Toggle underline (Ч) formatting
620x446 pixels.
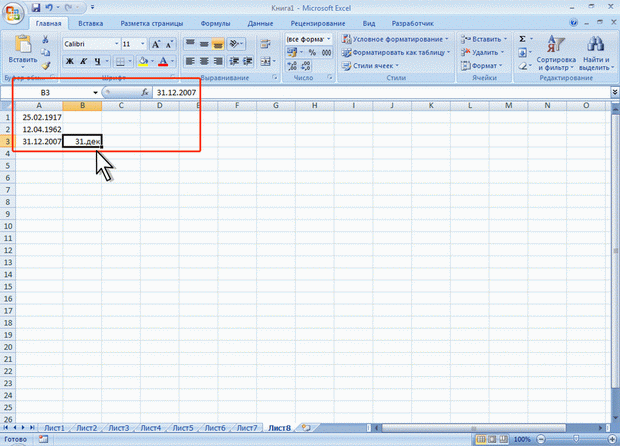(x=98, y=61)
